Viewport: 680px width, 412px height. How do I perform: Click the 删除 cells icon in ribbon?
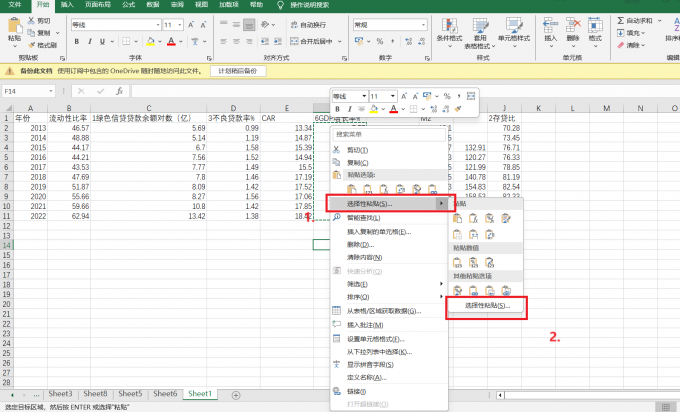(573, 26)
